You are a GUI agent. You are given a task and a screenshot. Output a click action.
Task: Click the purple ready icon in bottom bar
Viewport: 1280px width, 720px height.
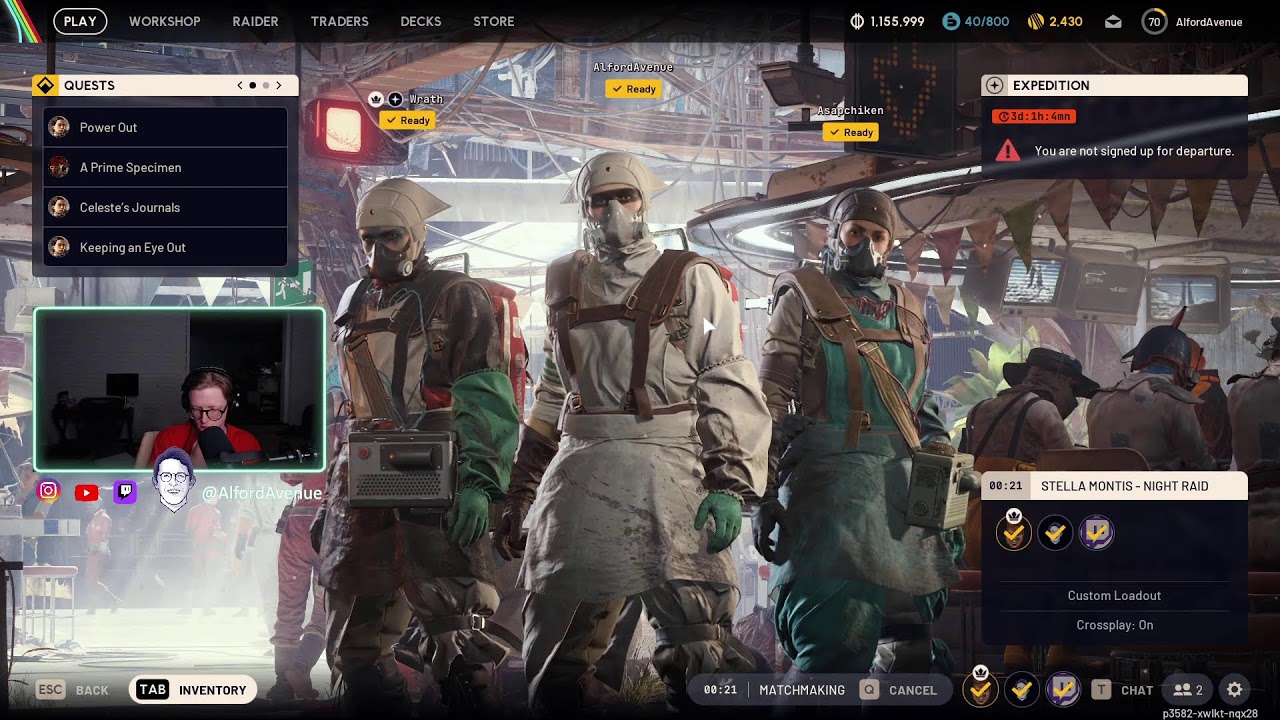tap(1063, 689)
